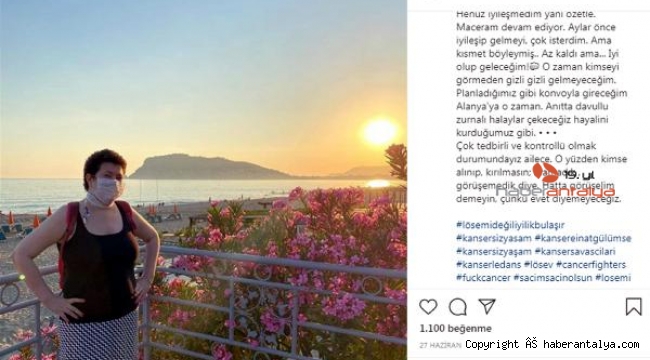Open hashtag #kansersavascilari
This screenshot has height=360, width=650.
[575, 252]
